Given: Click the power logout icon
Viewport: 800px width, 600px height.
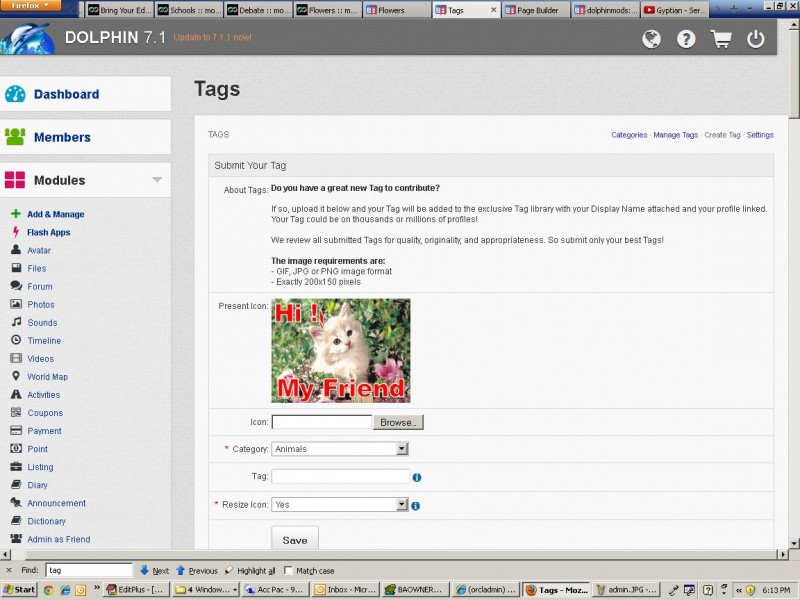Looking at the screenshot, I should pos(756,39).
